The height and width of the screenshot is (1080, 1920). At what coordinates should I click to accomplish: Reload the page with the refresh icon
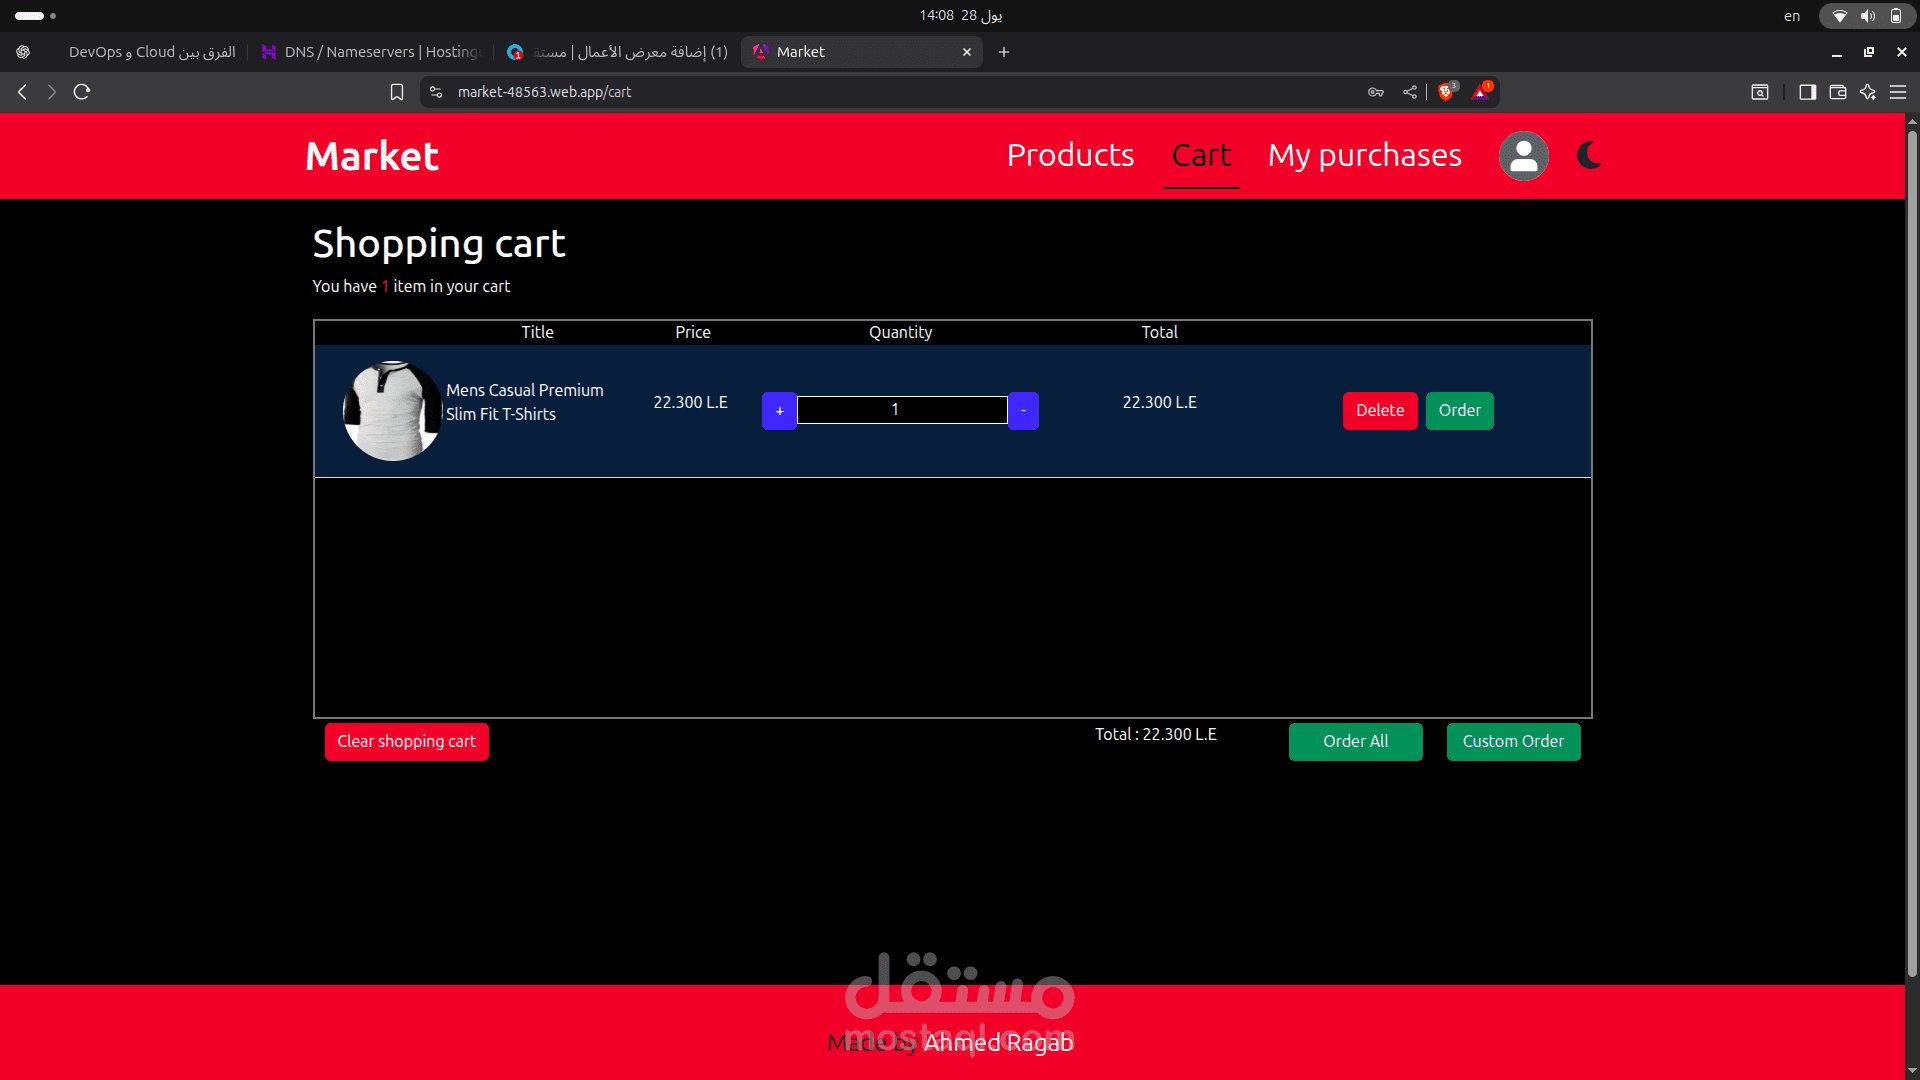82,92
